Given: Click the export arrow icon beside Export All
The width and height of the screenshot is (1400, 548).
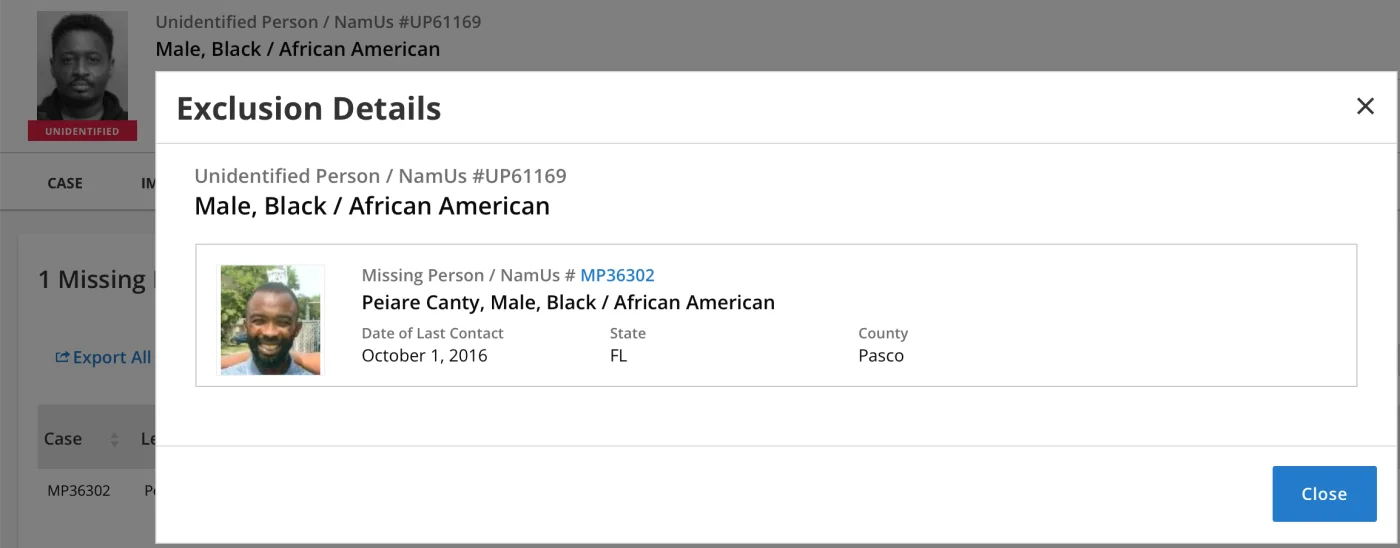Looking at the screenshot, I should pyautogui.click(x=62, y=357).
